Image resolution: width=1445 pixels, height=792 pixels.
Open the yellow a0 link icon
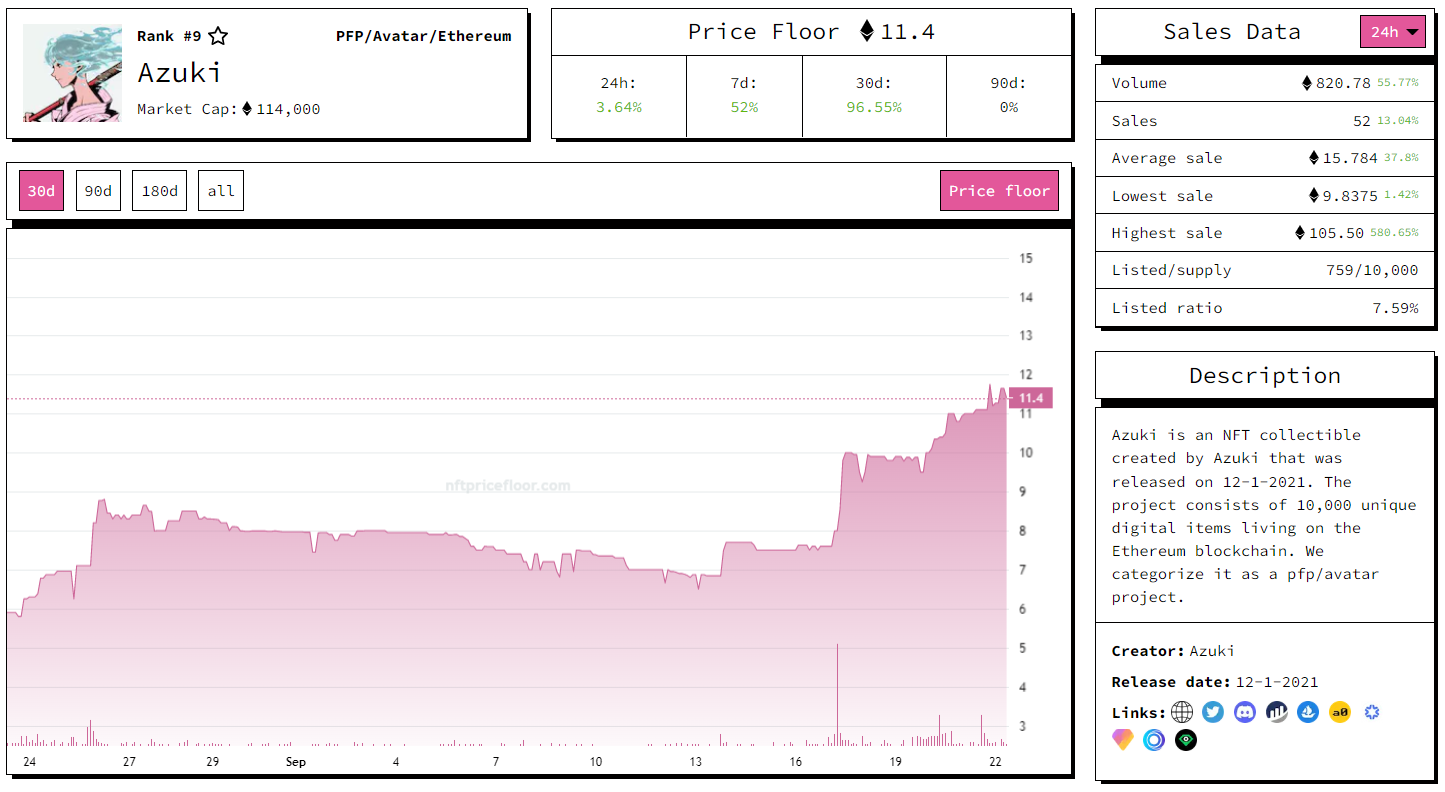(x=1340, y=712)
